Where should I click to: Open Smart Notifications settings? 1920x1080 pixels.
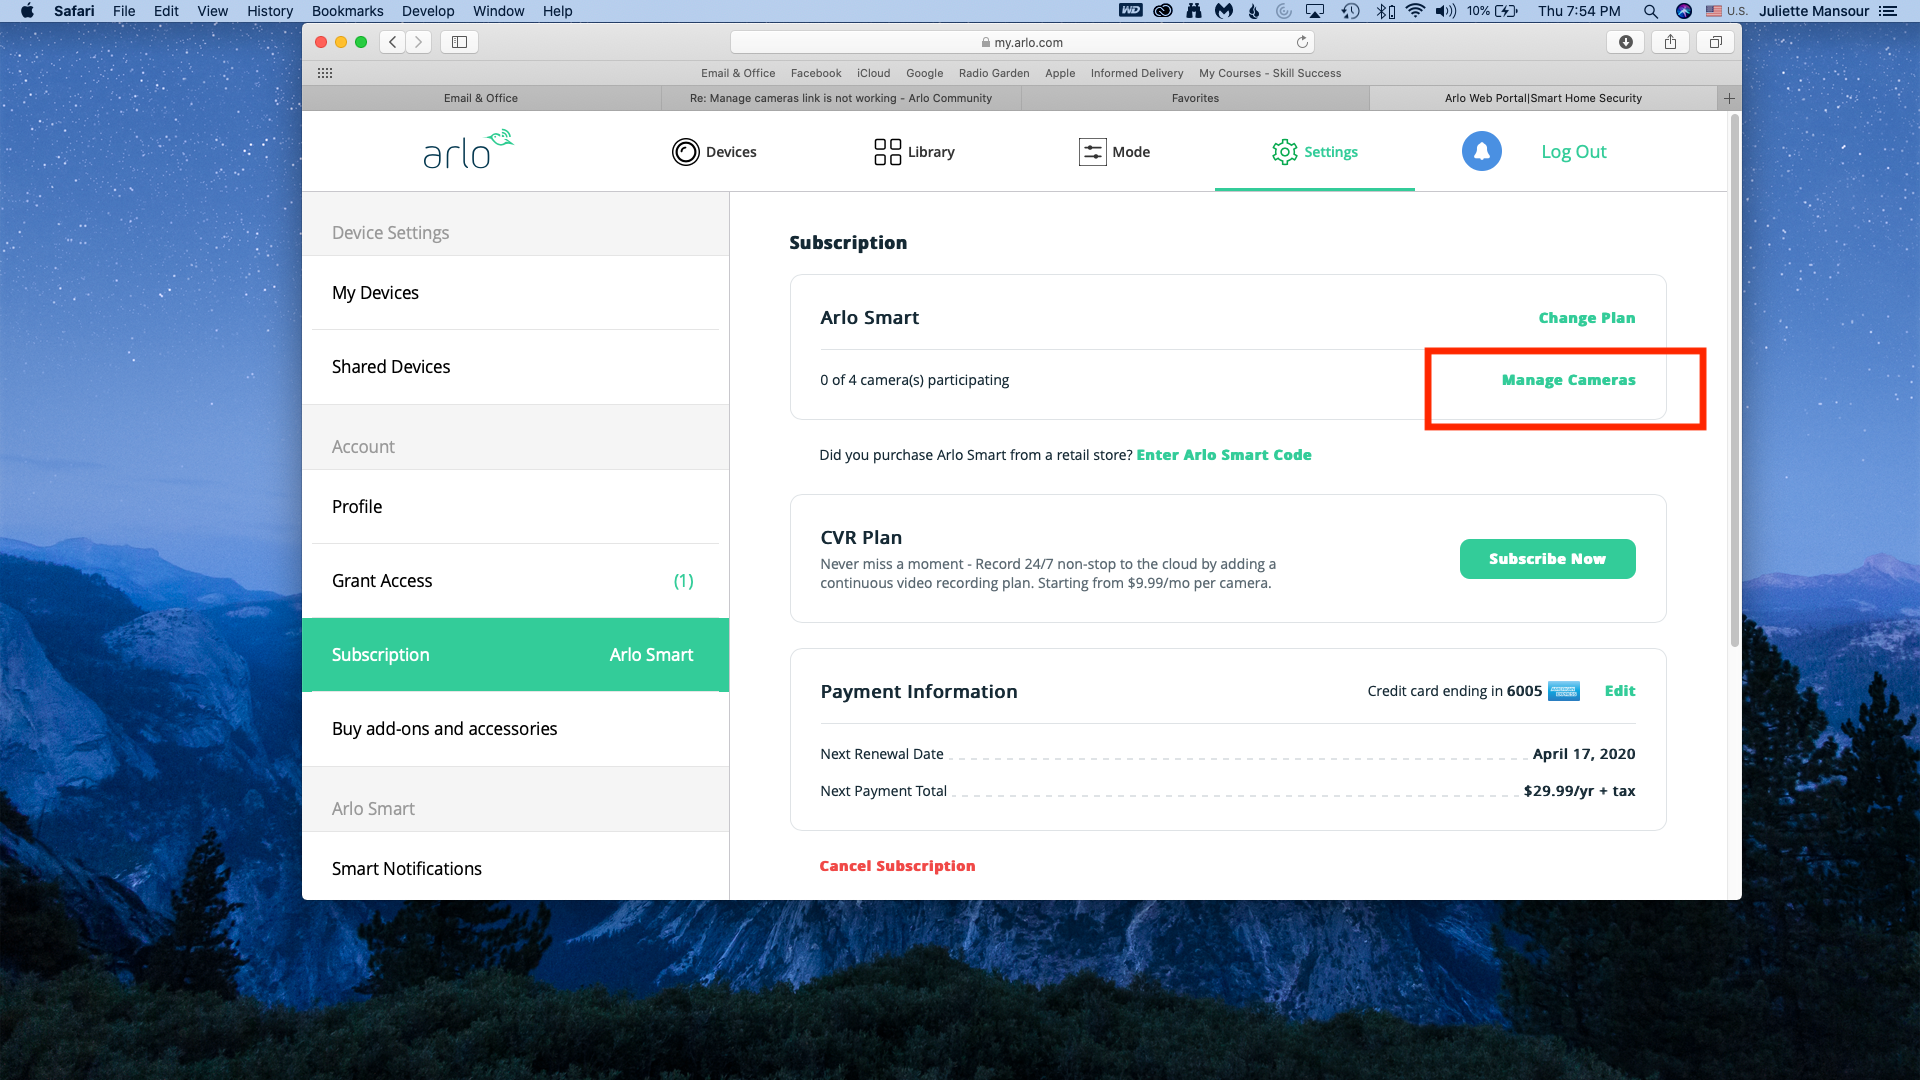click(x=406, y=868)
